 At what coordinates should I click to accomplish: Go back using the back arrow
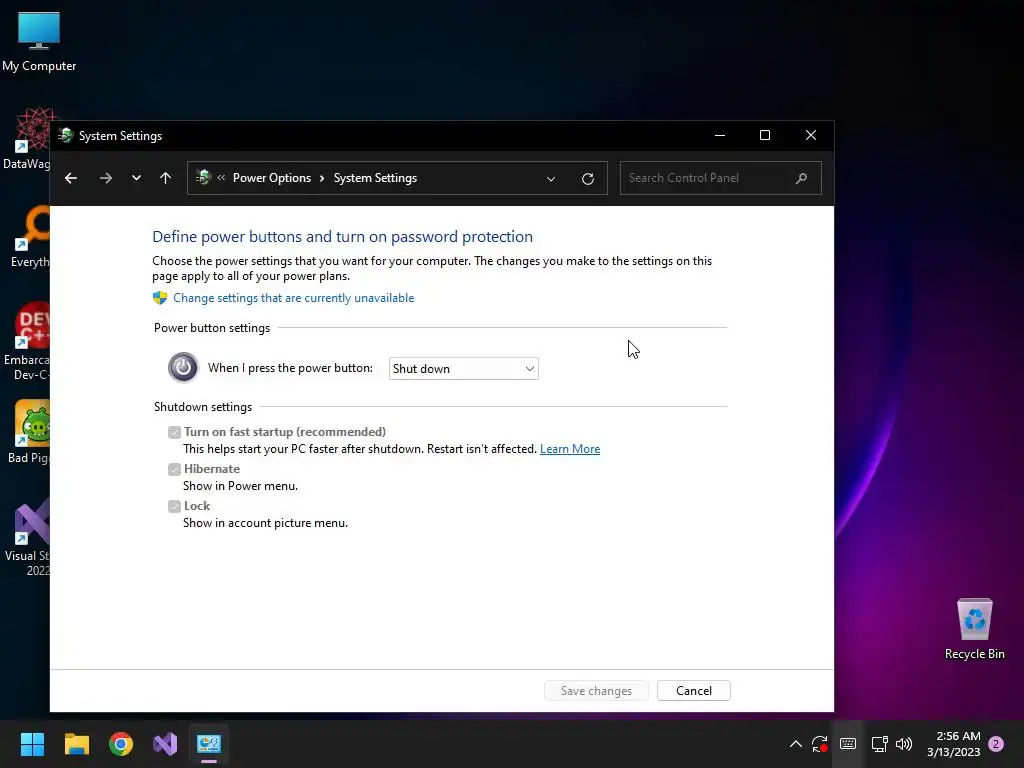click(71, 178)
